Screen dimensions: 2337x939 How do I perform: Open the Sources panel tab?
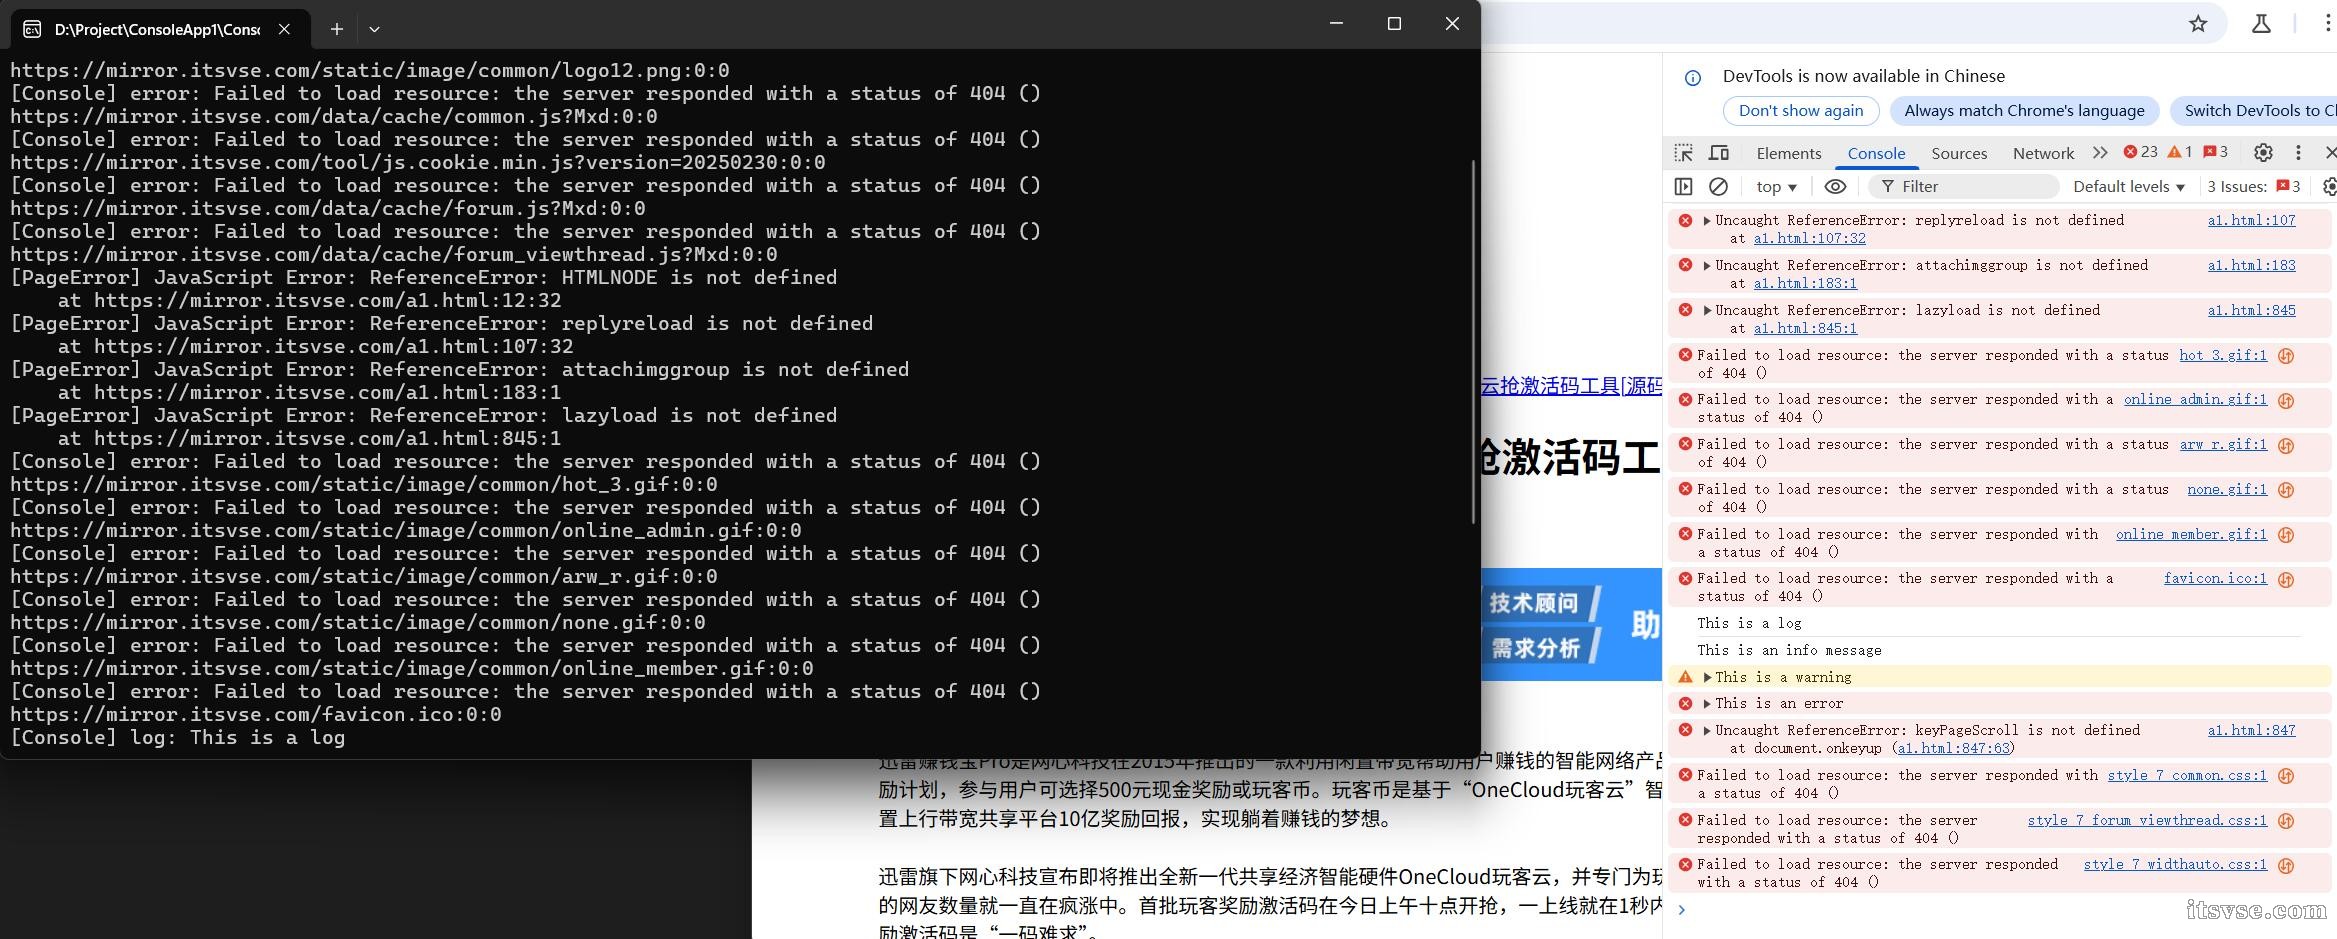pyautogui.click(x=1959, y=153)
